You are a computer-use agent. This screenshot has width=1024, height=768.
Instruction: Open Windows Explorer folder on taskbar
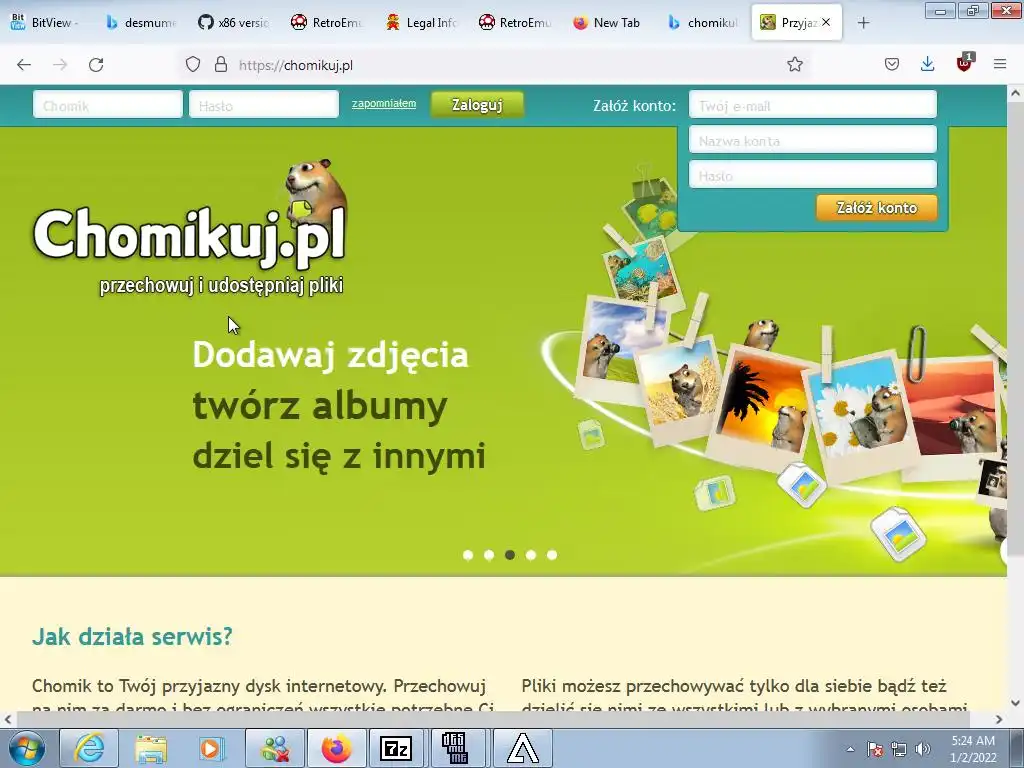[151, 748]
